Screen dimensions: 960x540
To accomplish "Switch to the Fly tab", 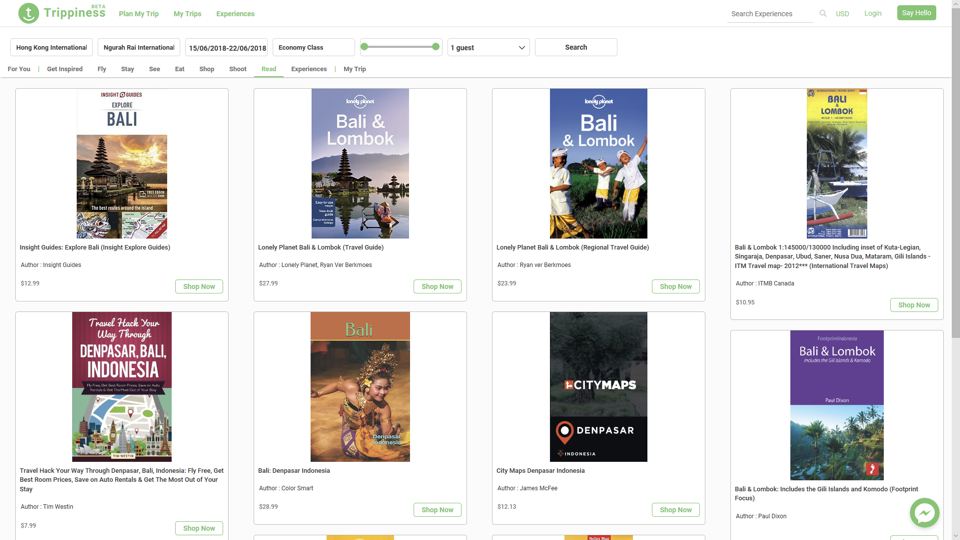I will pos(102,69).
